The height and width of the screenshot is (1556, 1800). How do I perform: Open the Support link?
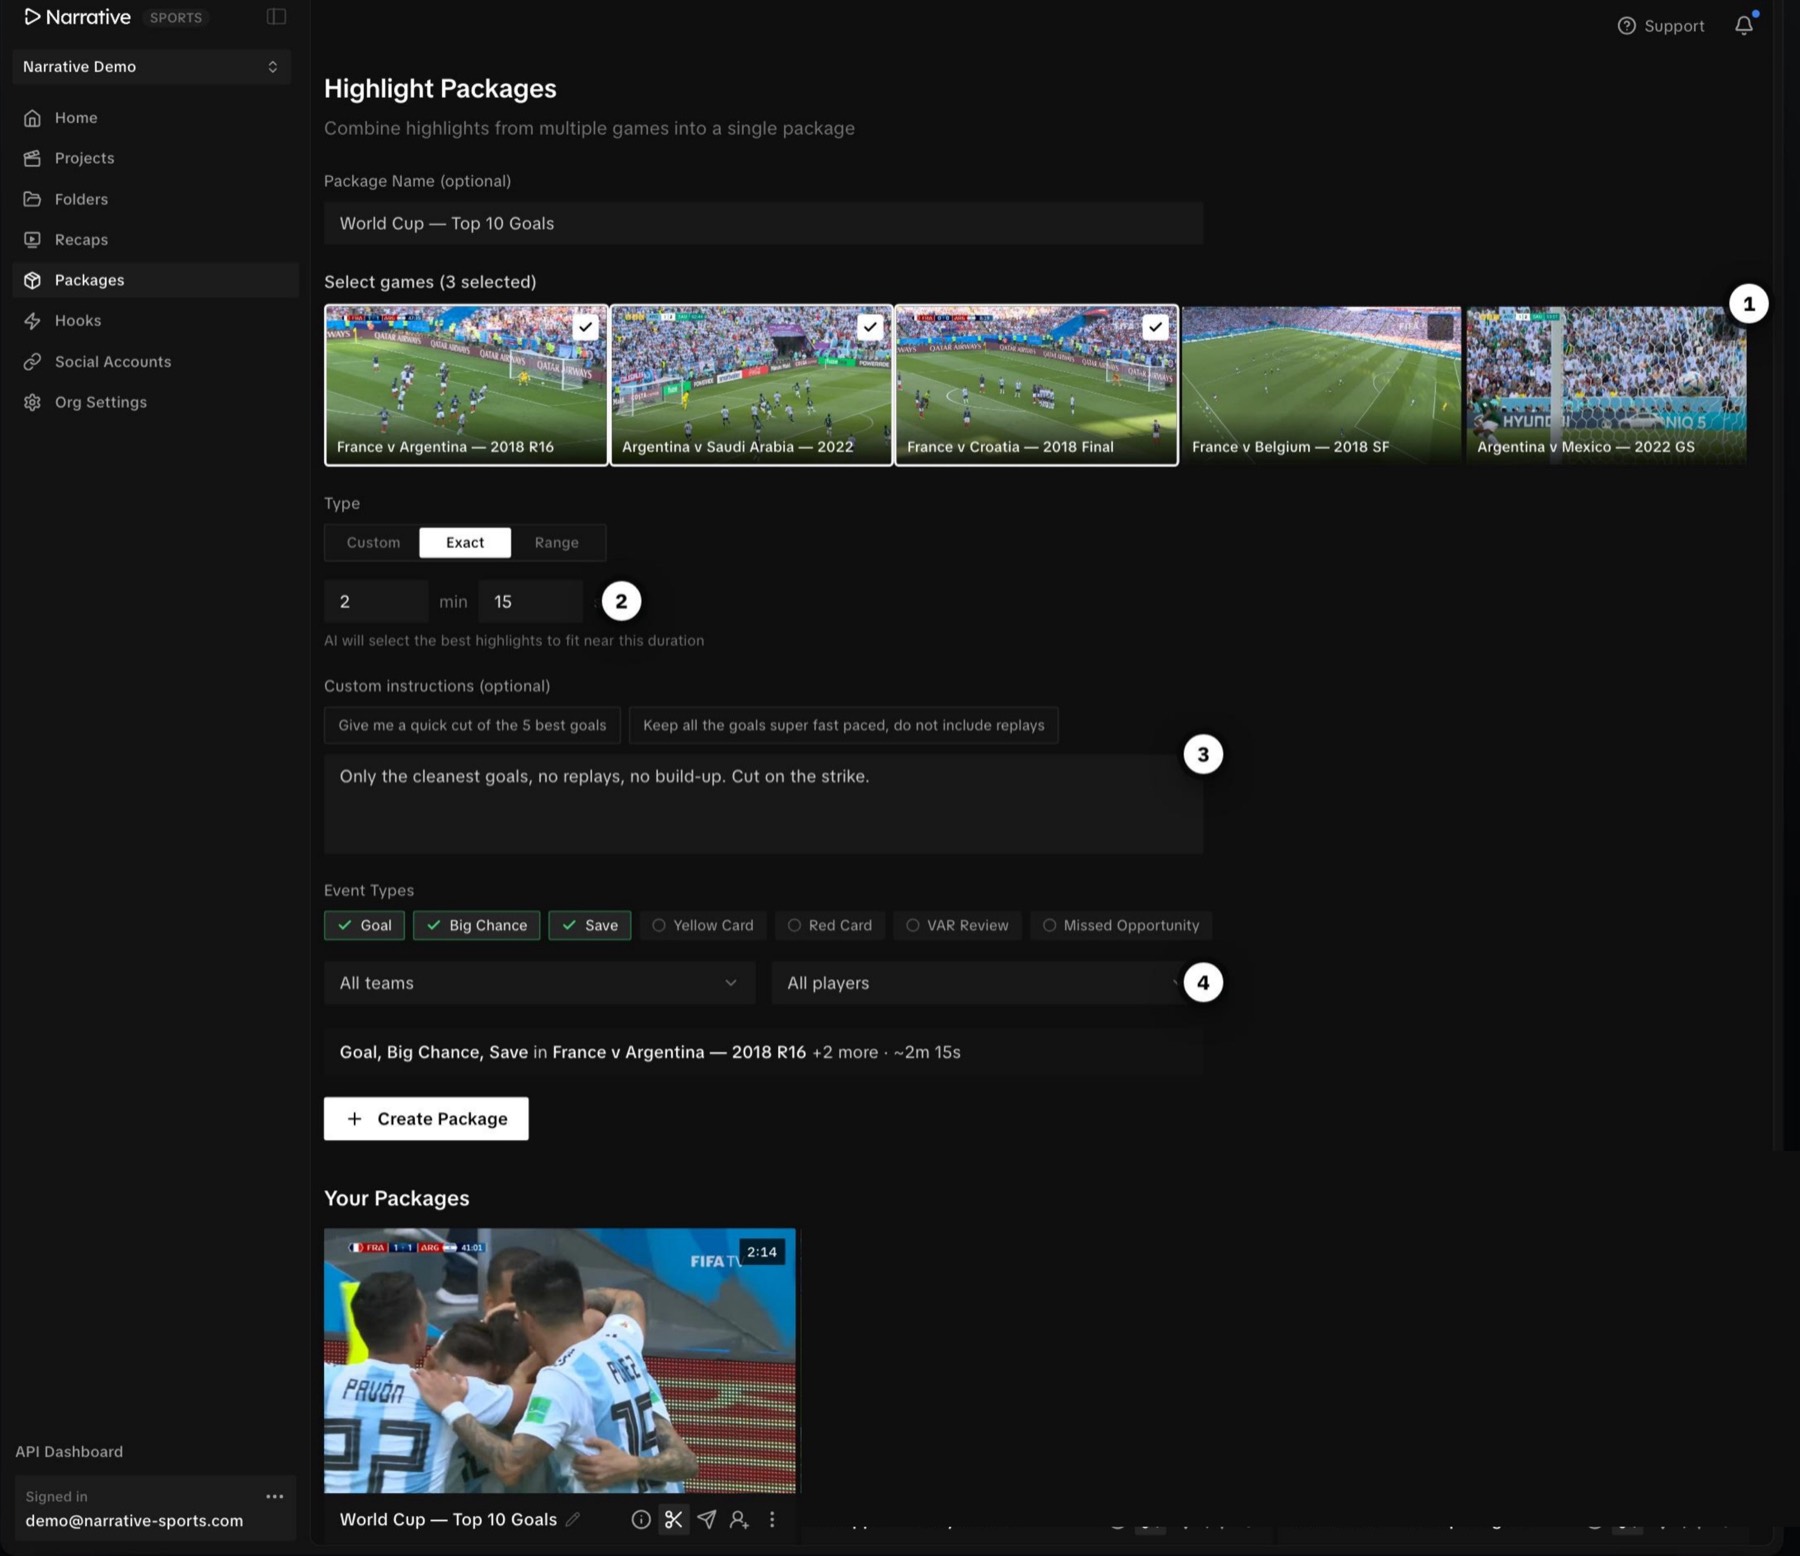tap(1661, 26)
